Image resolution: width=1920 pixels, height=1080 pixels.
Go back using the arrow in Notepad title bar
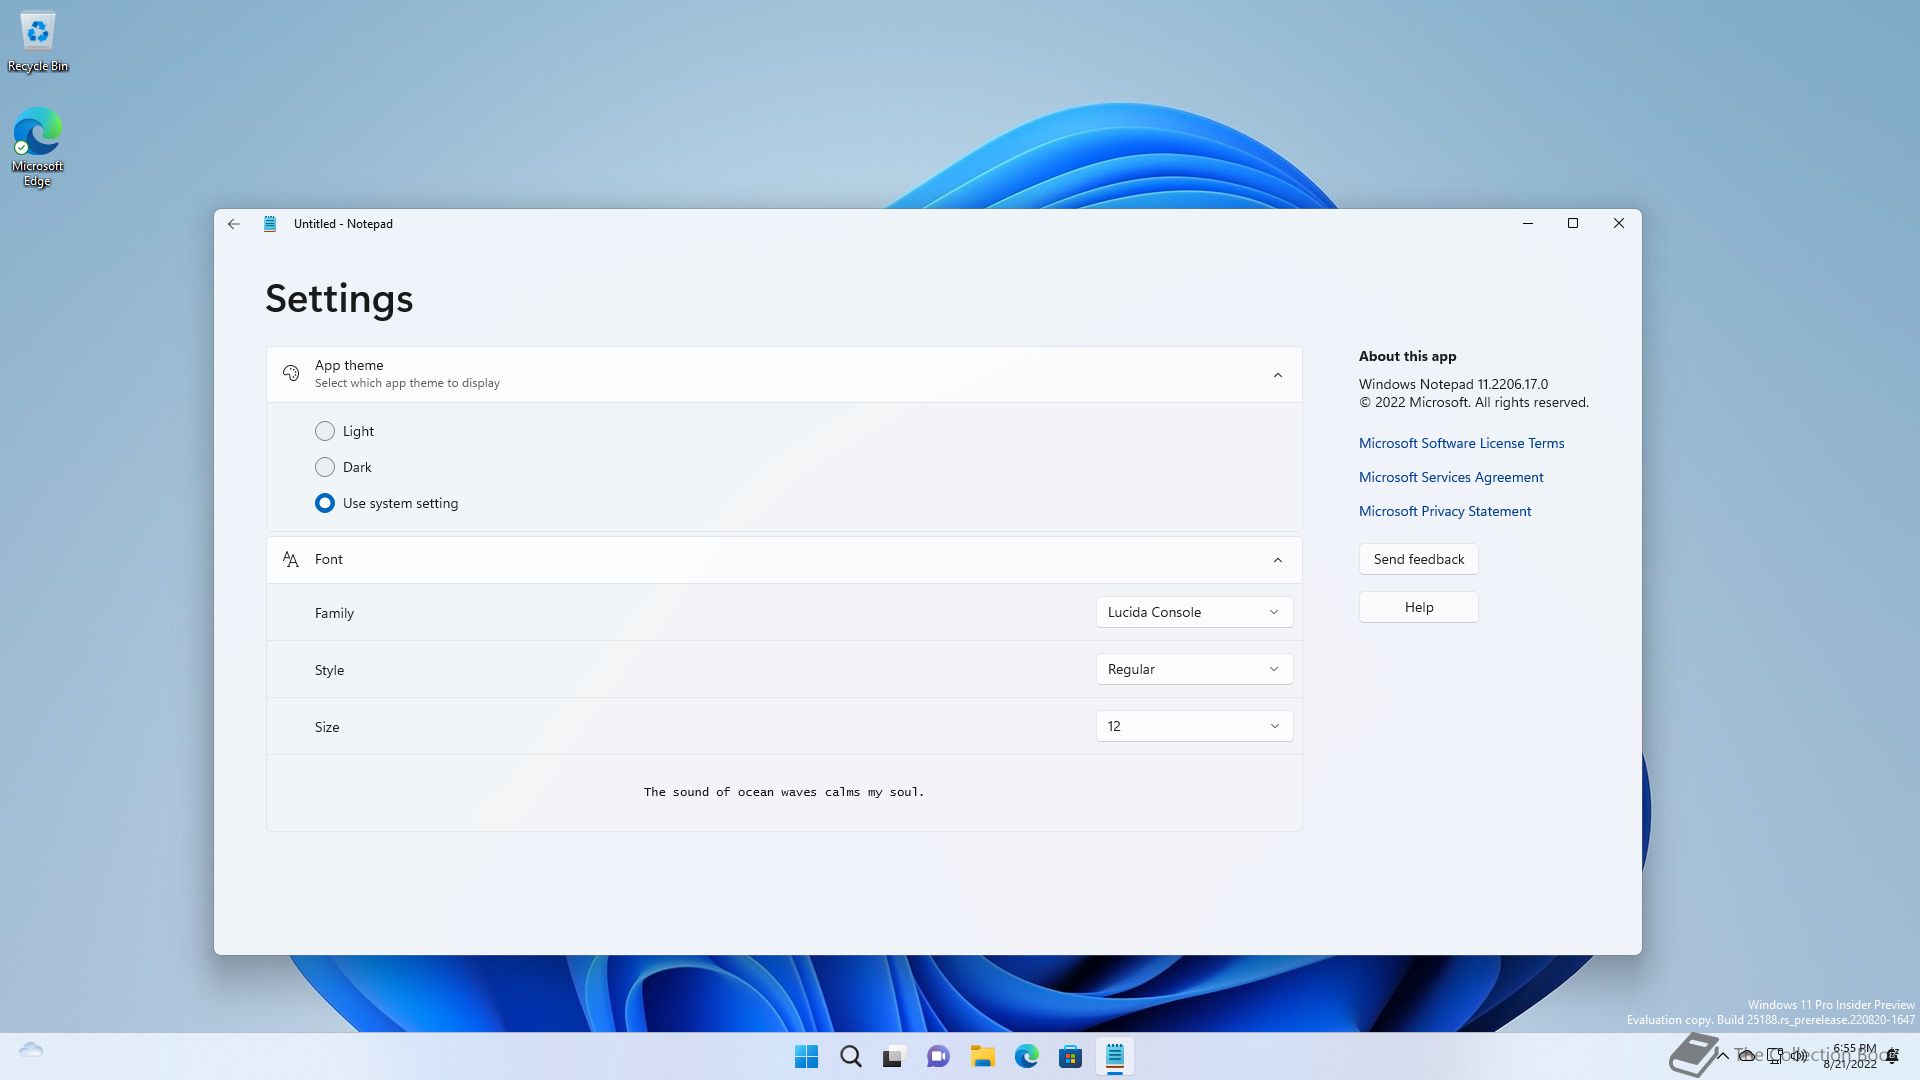tap(233, 224)
